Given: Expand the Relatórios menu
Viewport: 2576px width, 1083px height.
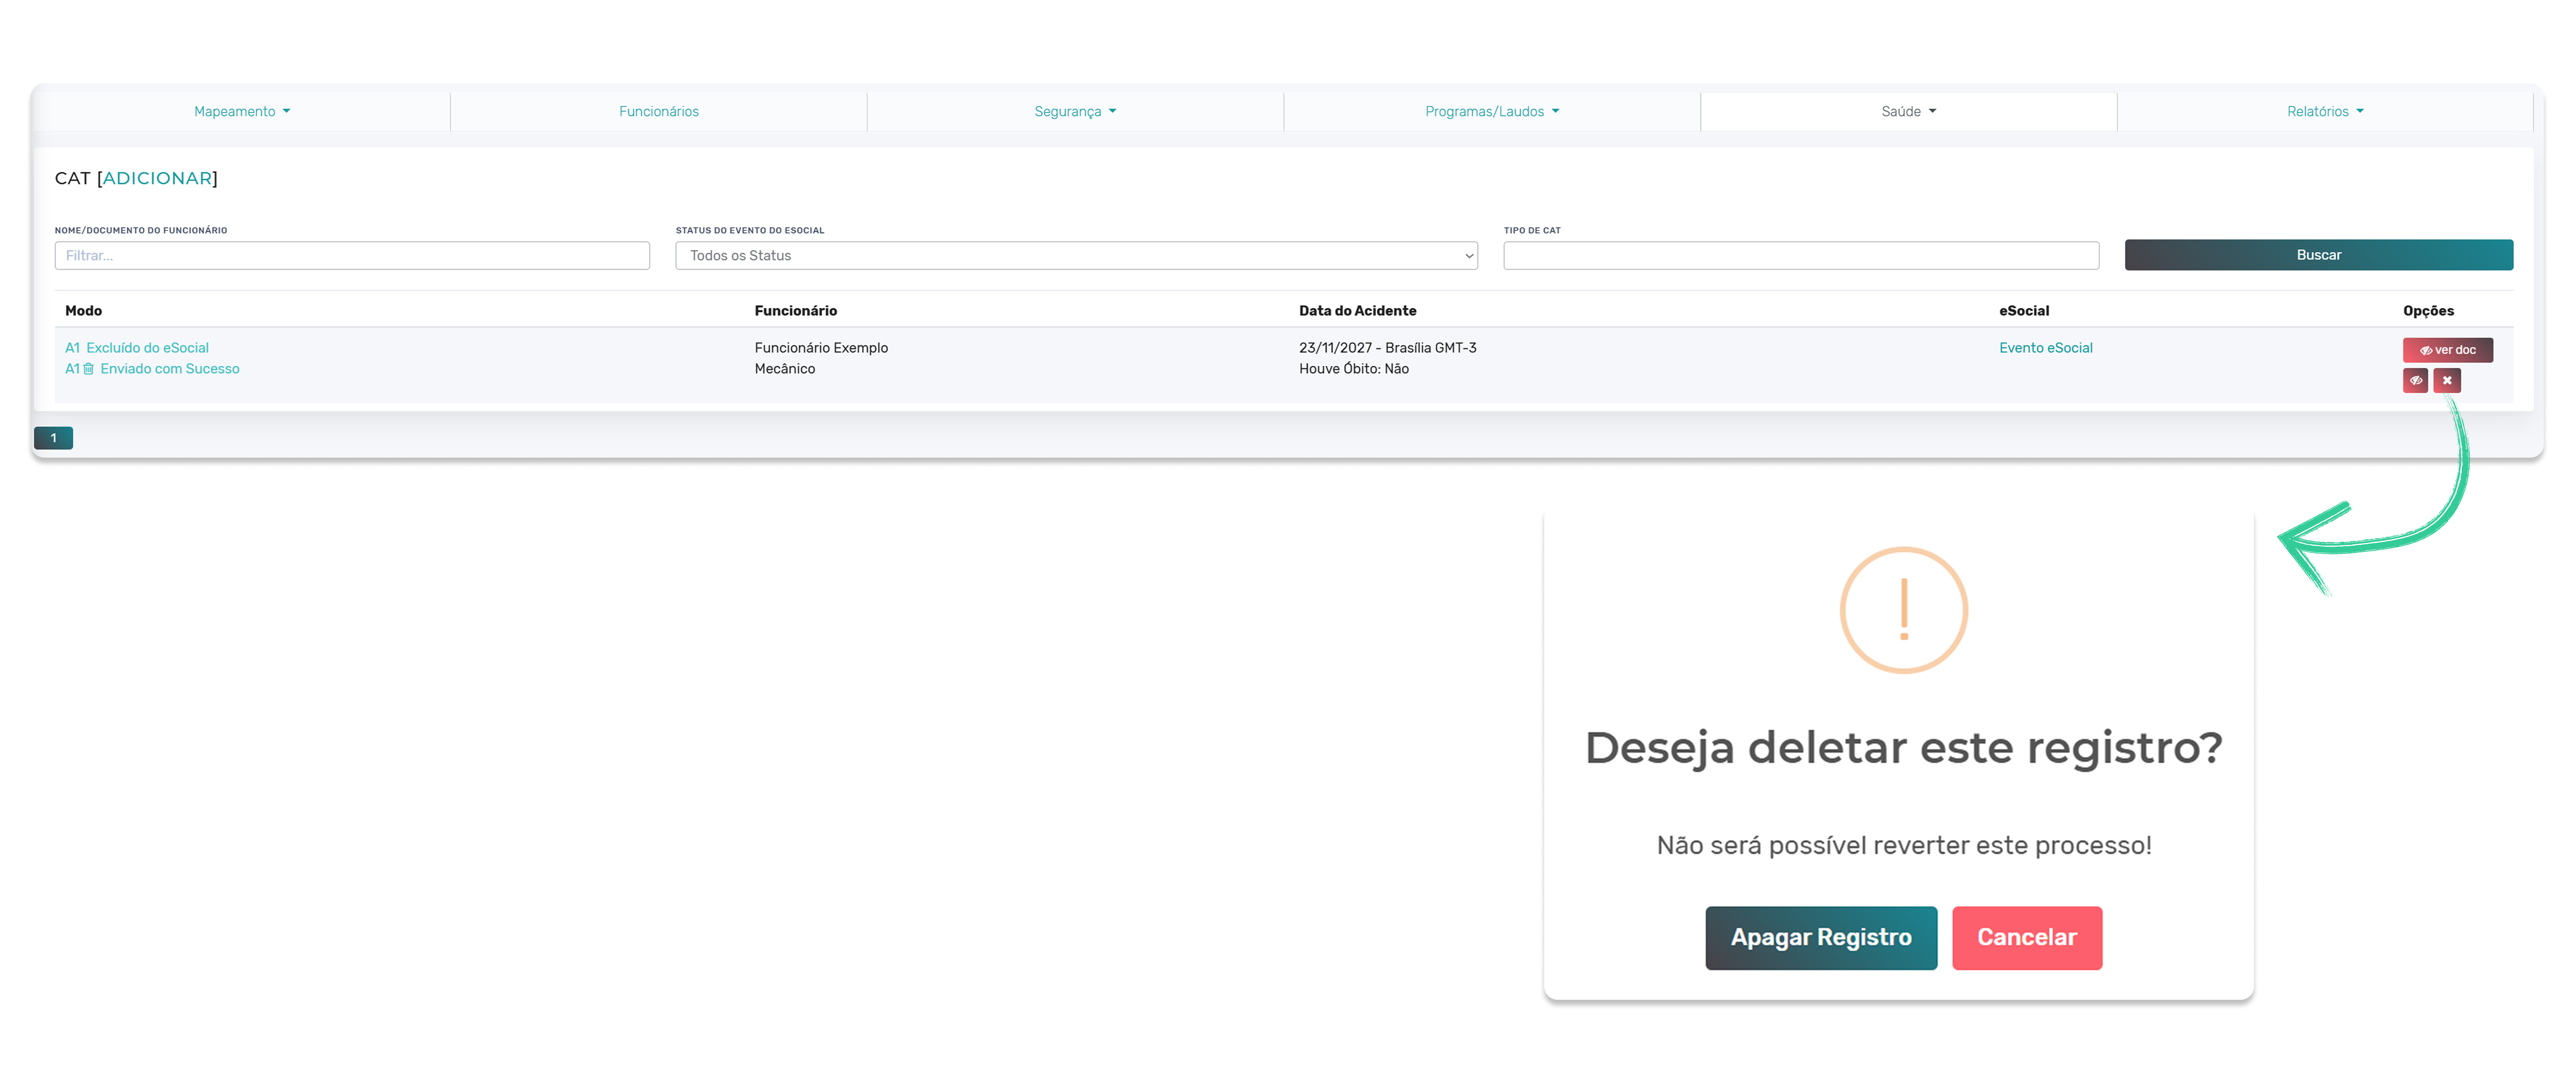Looking at the screenshot, I should click(2324, 111).
